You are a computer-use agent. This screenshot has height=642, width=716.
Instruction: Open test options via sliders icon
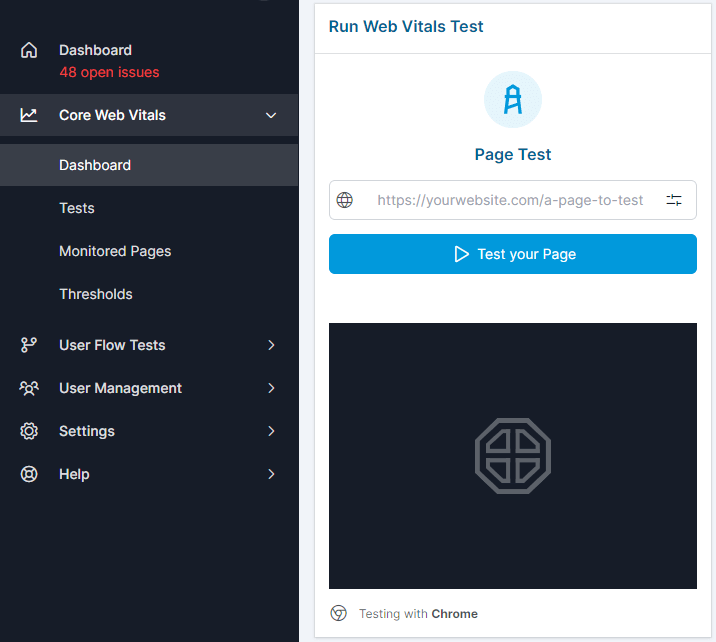(674, 200)
